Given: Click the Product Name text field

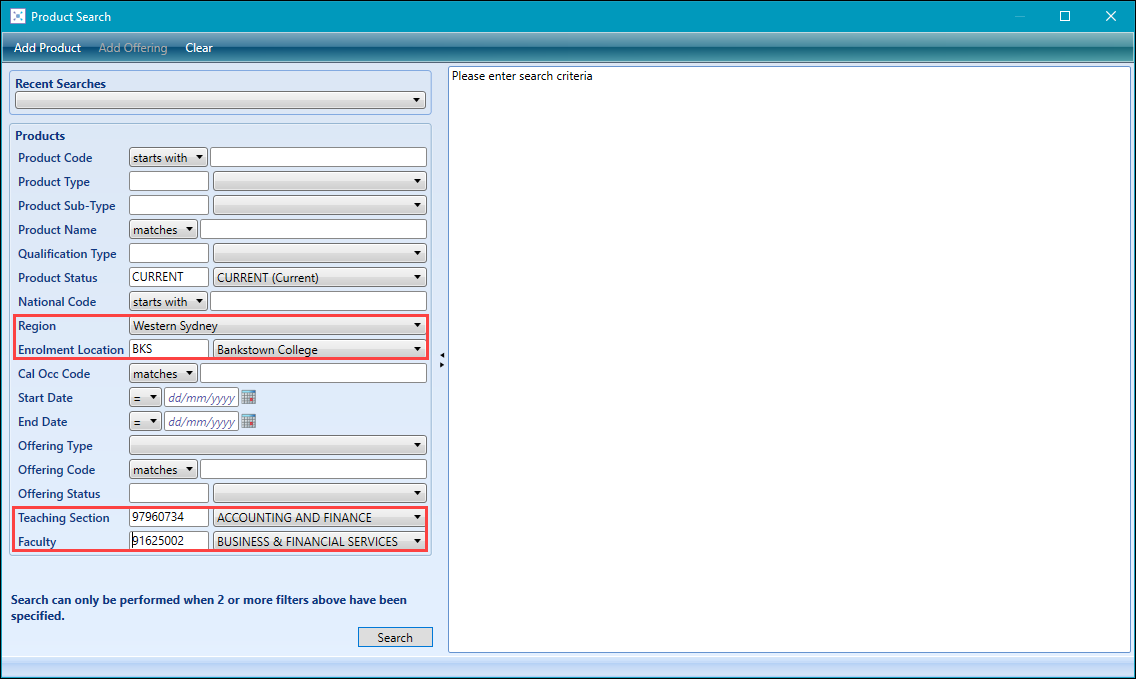Looking at the screenshot, I should click(313, 229).
